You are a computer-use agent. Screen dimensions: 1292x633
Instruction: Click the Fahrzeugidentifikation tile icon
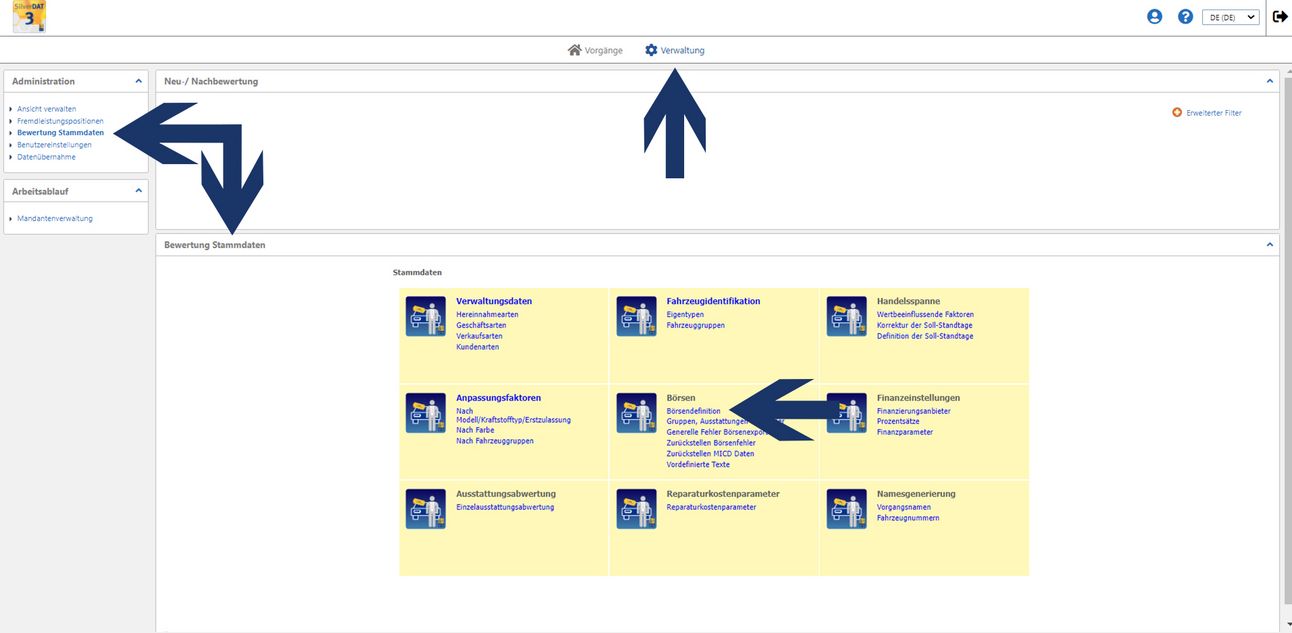[636, 316]
